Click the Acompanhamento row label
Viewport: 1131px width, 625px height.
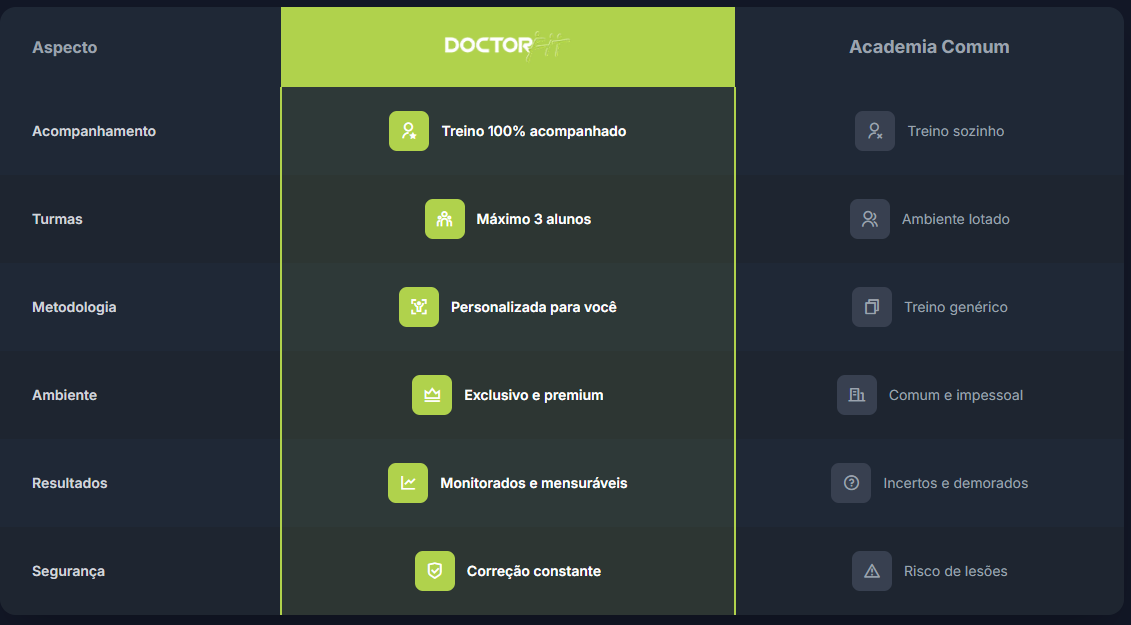pos(94,131)
